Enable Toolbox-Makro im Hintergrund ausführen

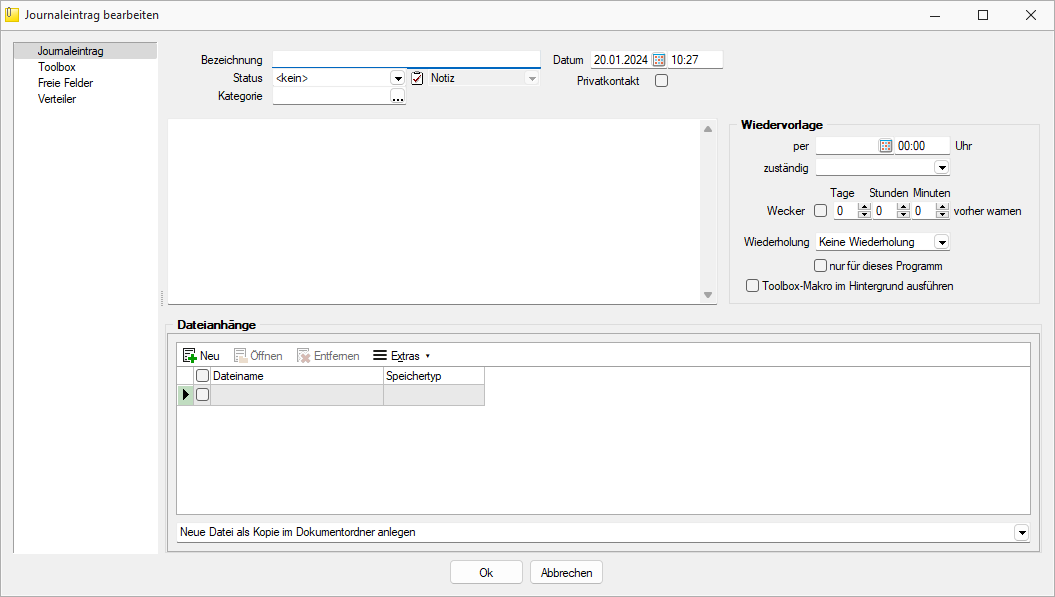(x=752, y=286)
